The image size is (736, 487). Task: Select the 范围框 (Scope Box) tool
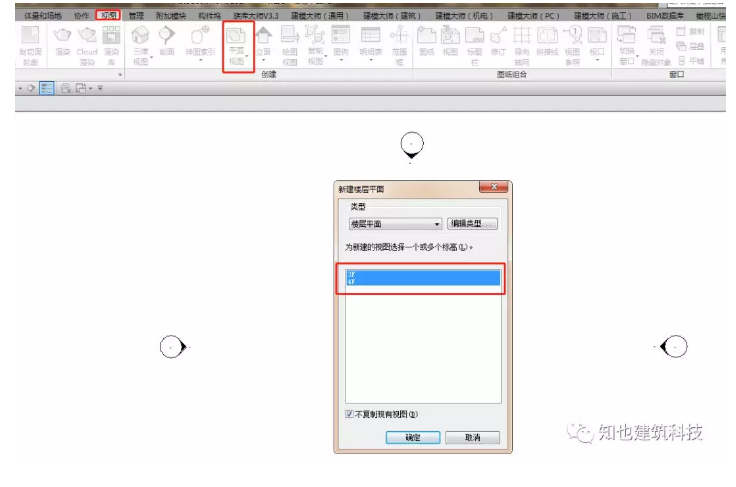tap(399, 46)
